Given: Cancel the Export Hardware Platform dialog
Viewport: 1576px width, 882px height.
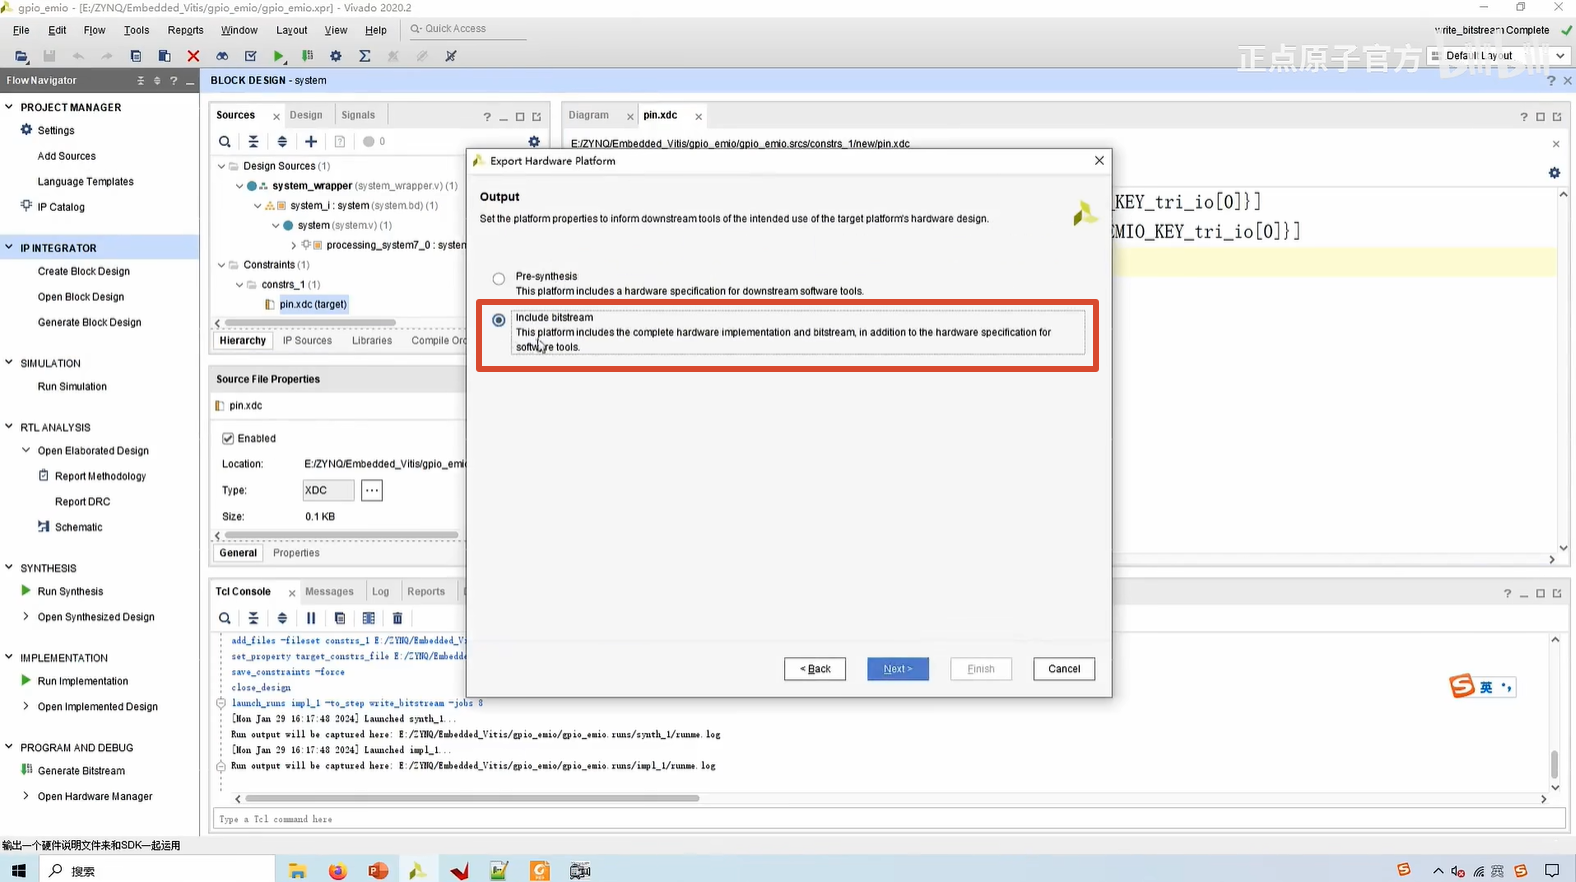Looking at the screenshot, I should click(x=1064, y=669).
